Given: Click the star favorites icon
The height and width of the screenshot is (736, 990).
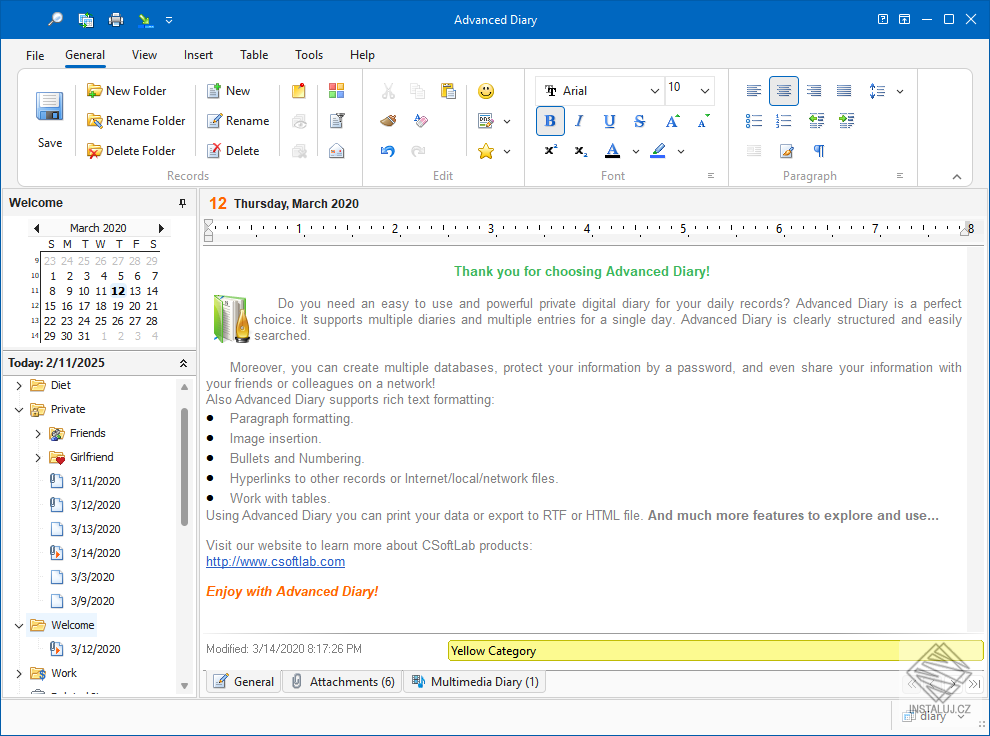Looking at the screenshot, I should click(486, 151).
